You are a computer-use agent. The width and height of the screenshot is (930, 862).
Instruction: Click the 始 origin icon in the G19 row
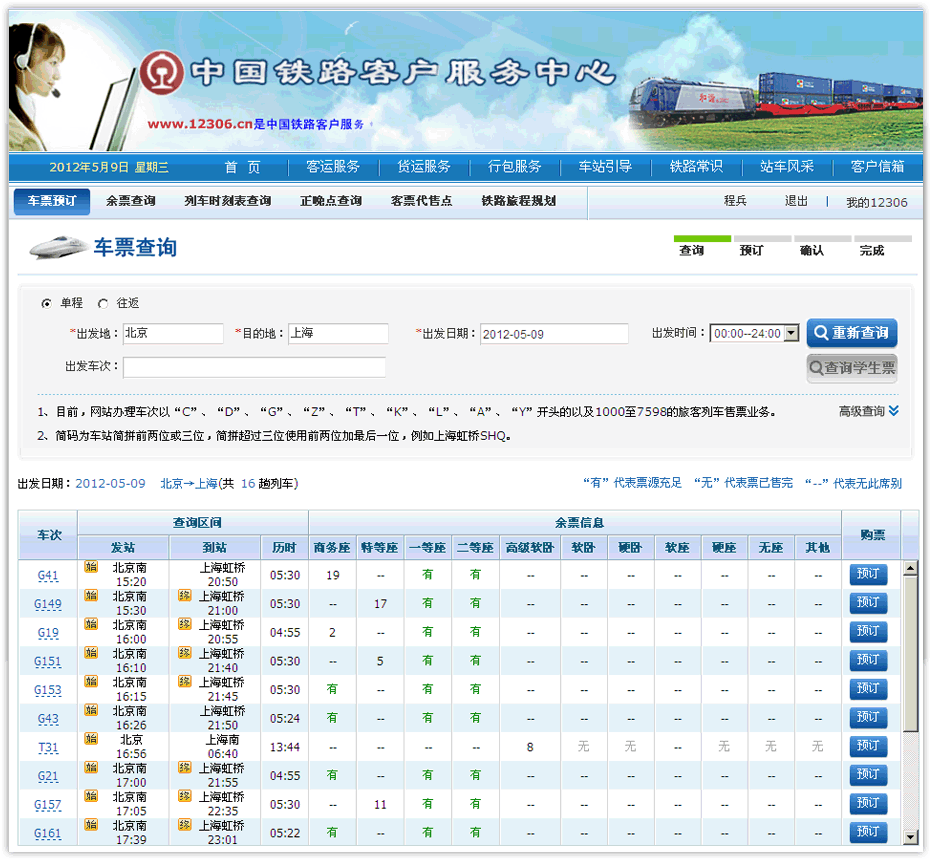(x=91, y=624)
